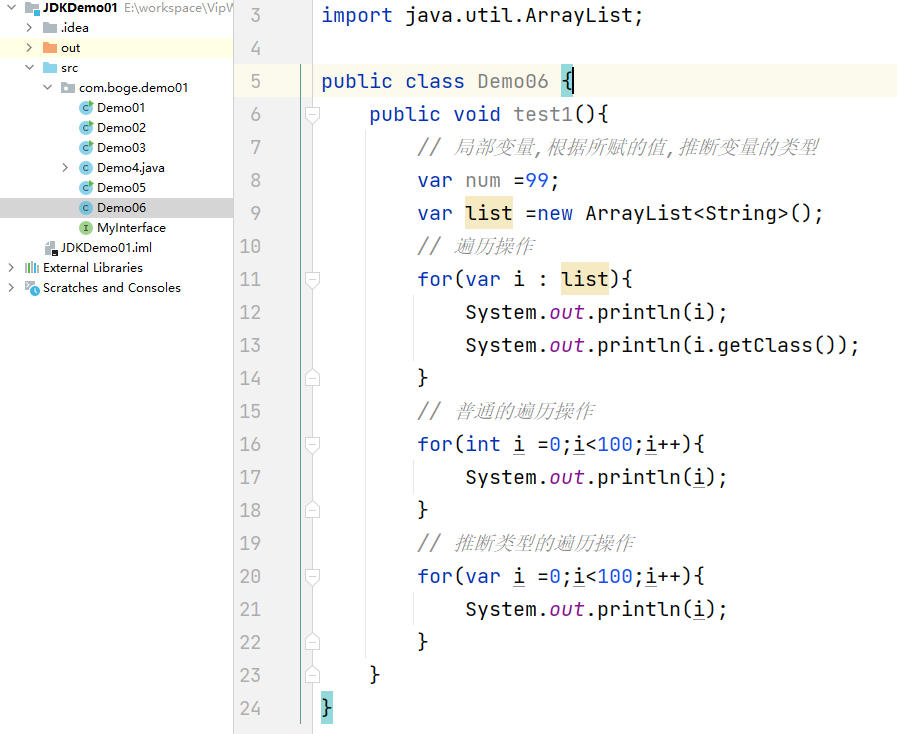Click fold end marker on line 22
Image resolution: width=897 pixels, height=734 pixels.
[x=312, y=642]
